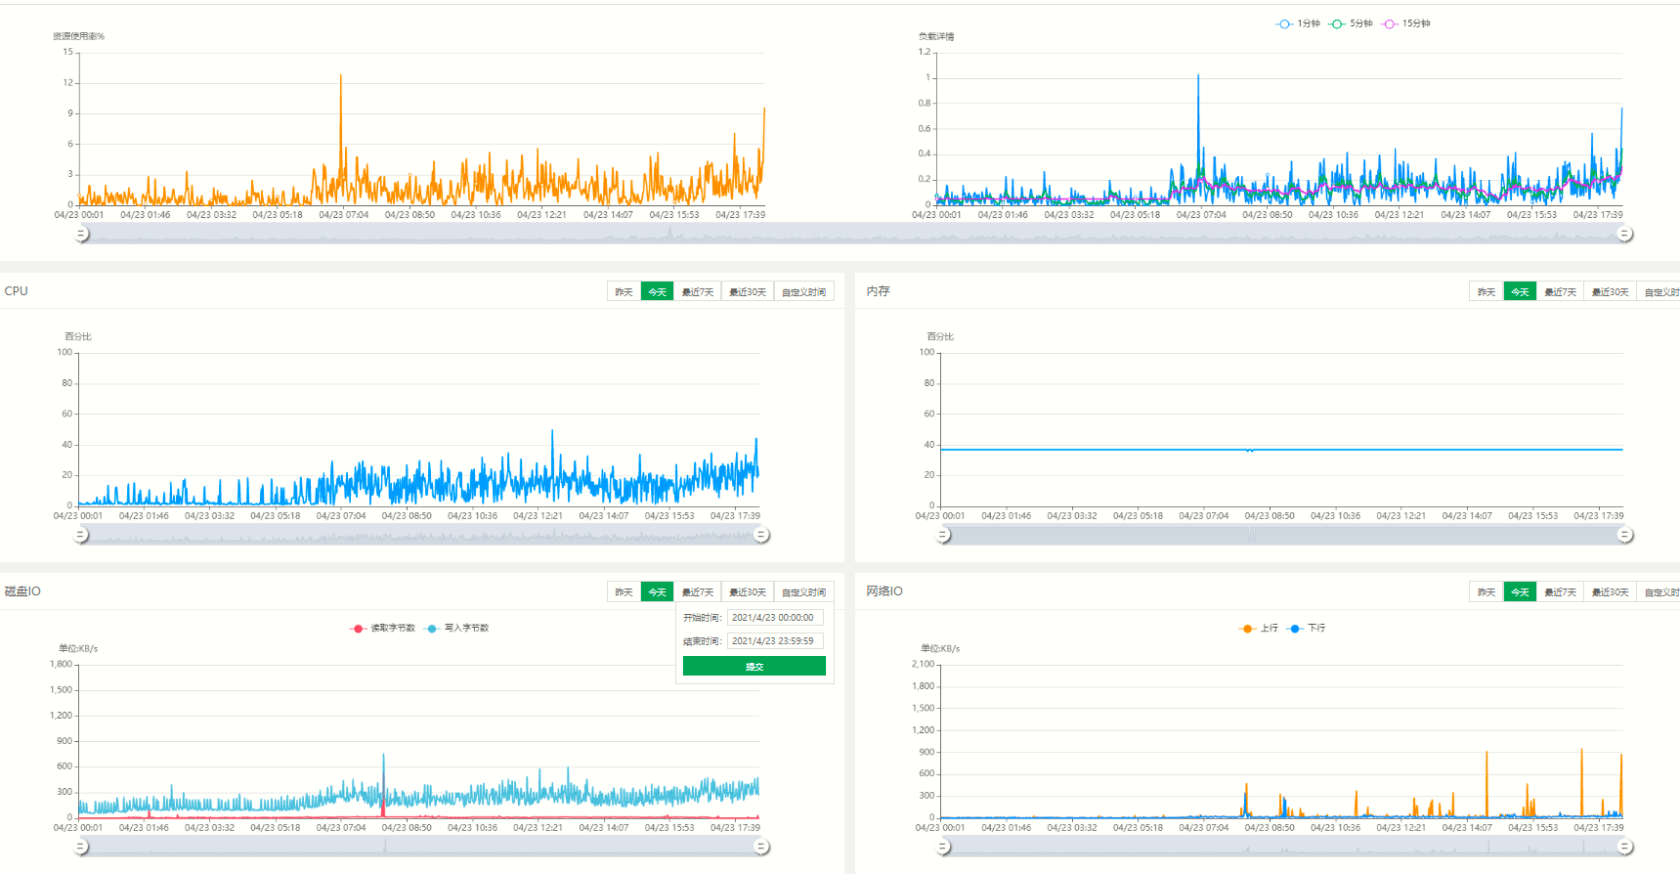1680x874 pixels.
Task: Click right zoom handle of 内存 chart
Action: [x=1625, y=535]
